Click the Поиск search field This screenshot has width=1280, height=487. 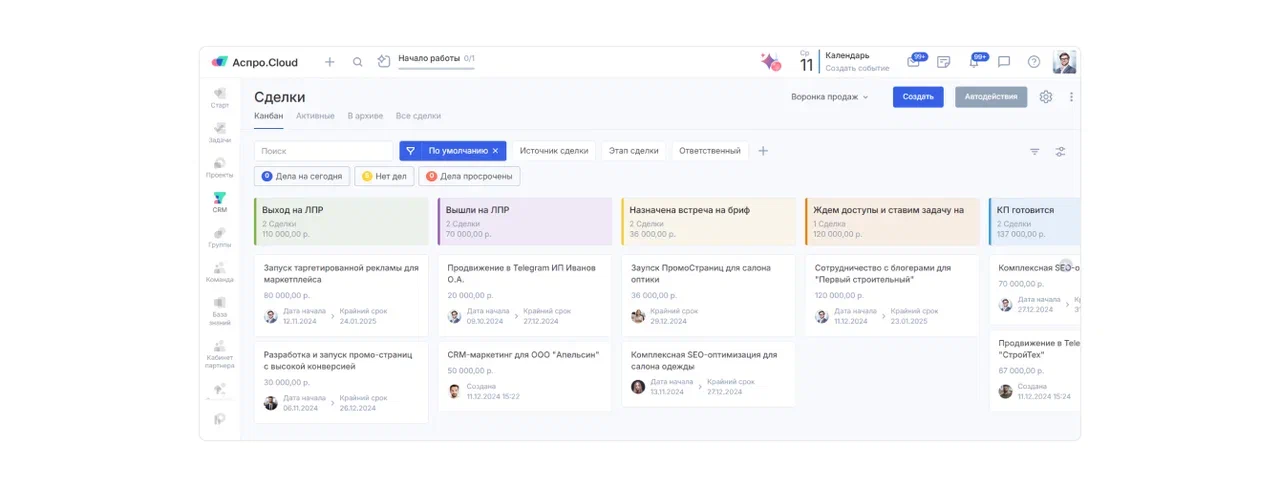[324, 151]
